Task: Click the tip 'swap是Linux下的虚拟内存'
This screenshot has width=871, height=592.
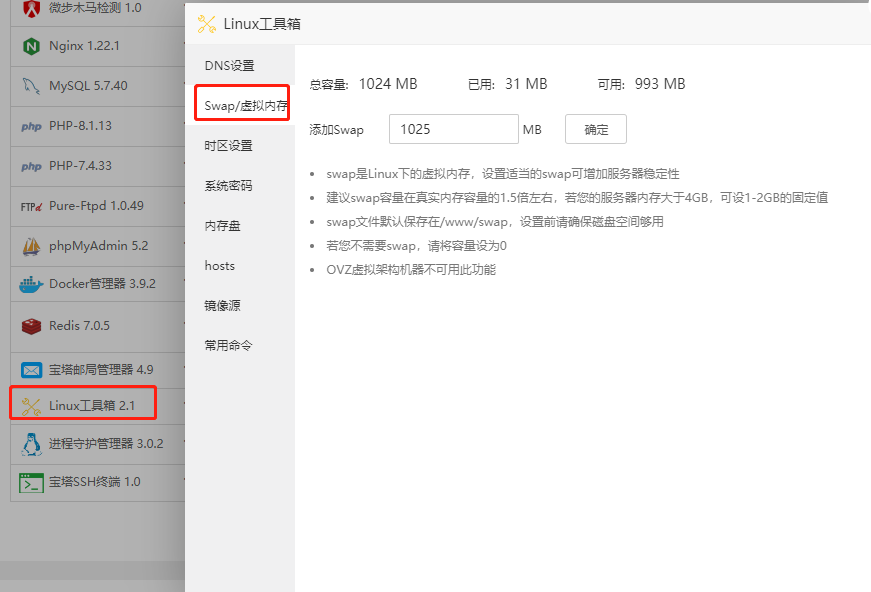Action: [x=503, y=174]
